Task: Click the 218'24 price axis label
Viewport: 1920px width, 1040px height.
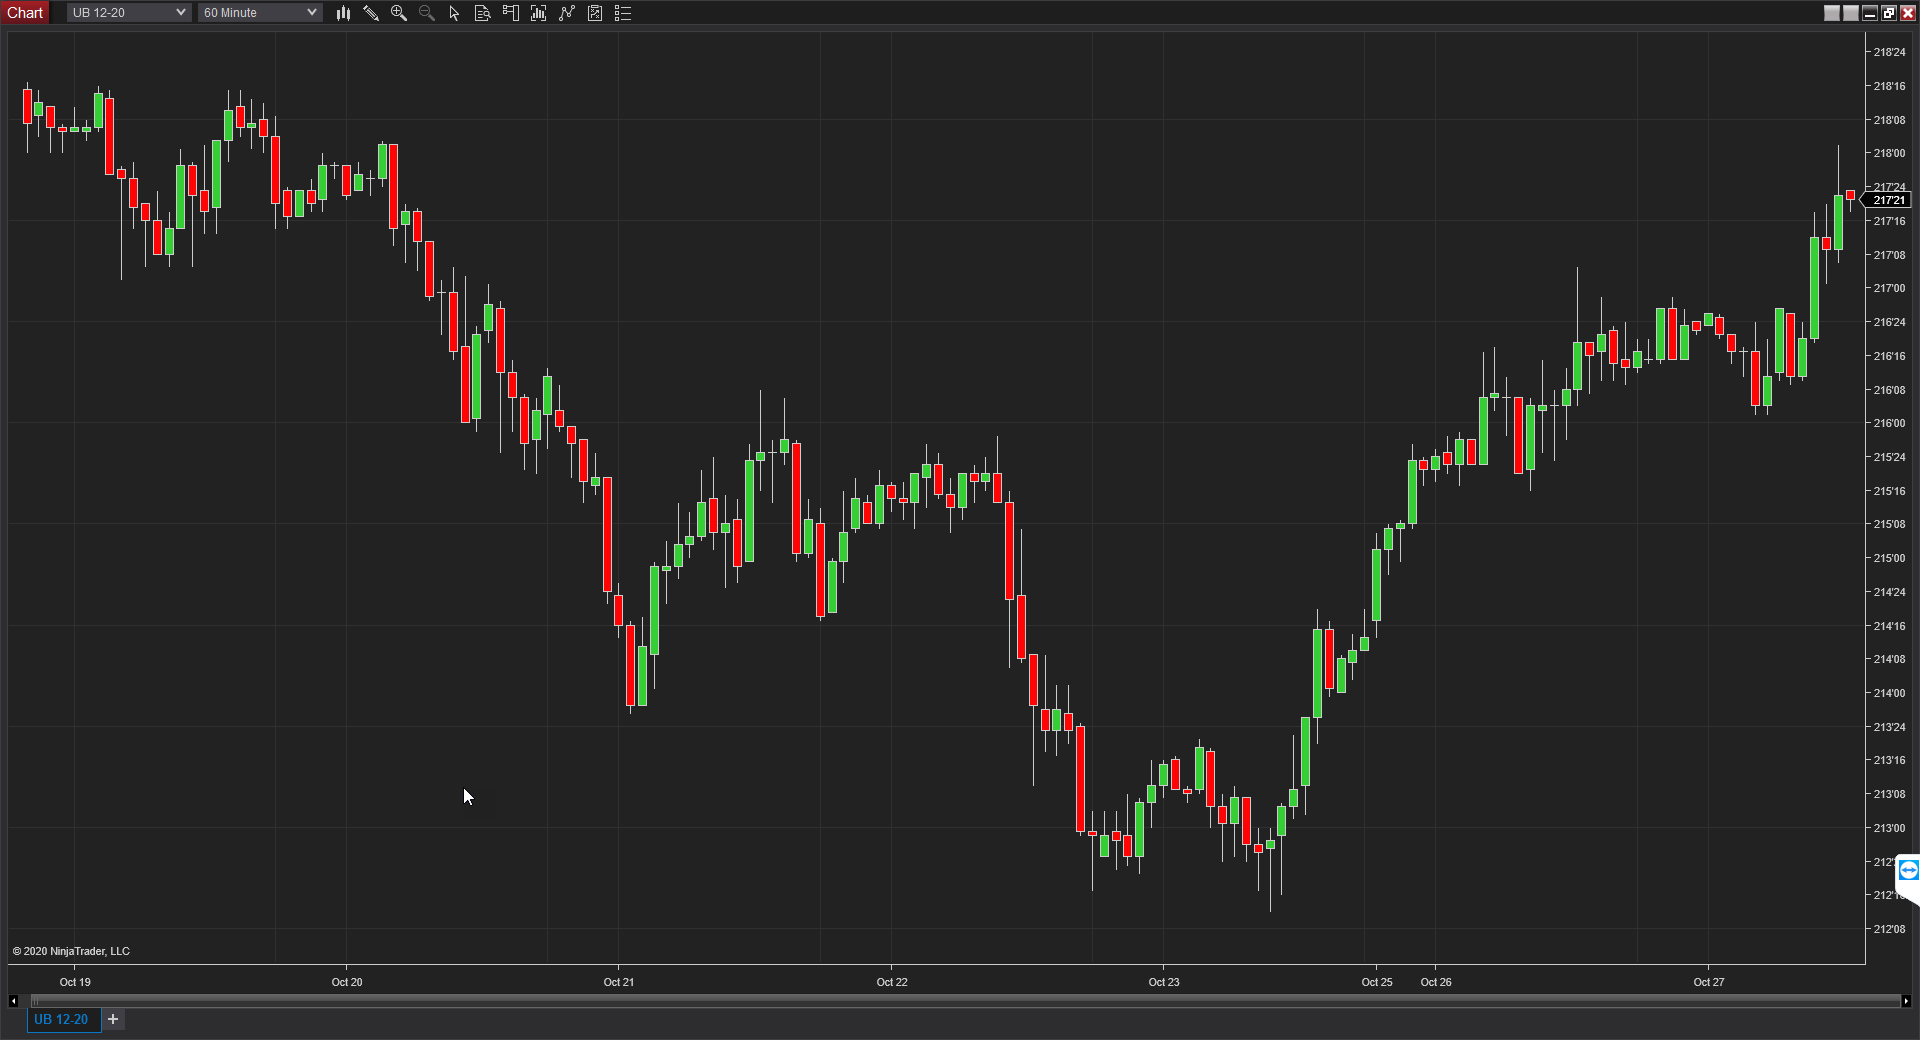Action: (x=1889, y=52)
